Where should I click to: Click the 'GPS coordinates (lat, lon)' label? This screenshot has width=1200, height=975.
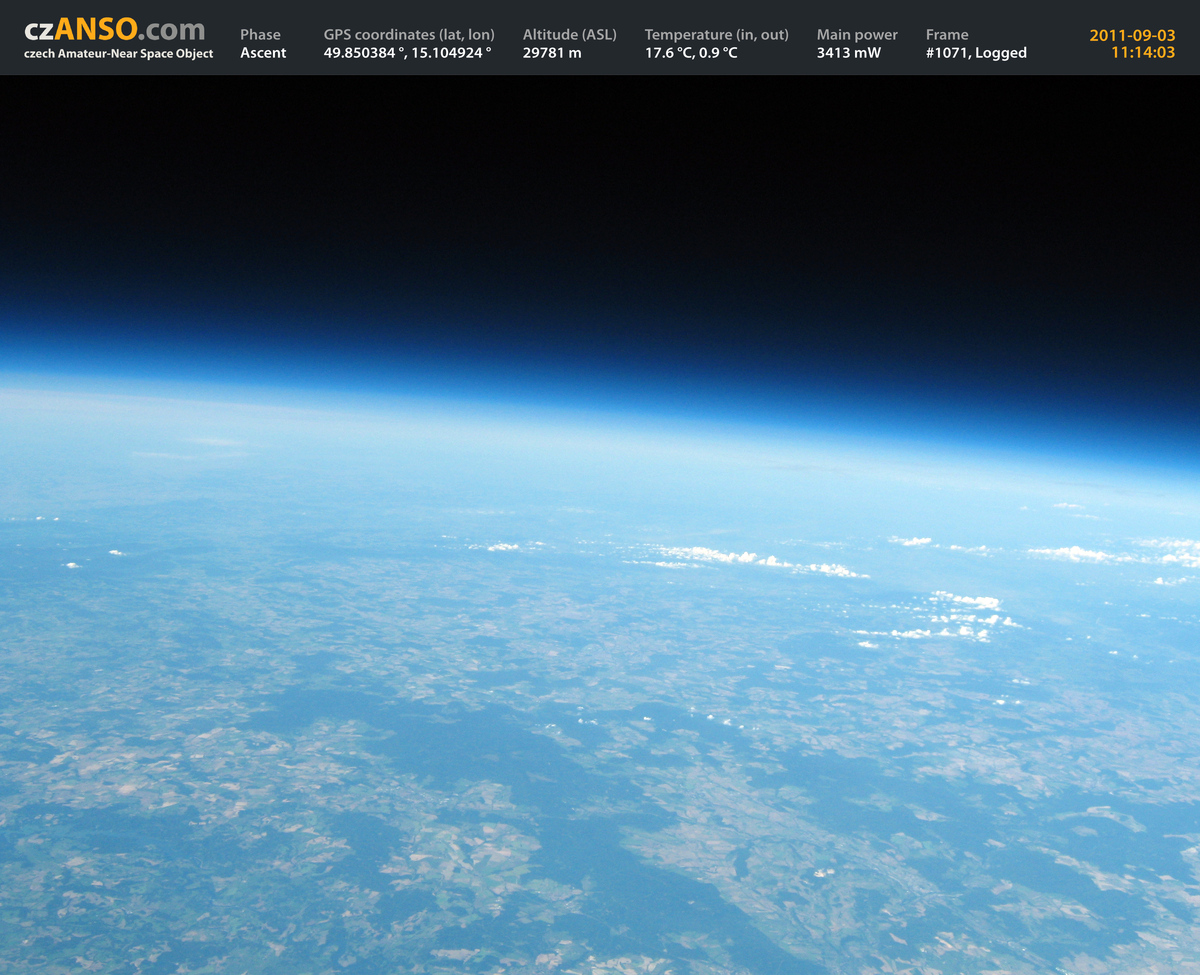pyautogui.click(x=409, y=35)
